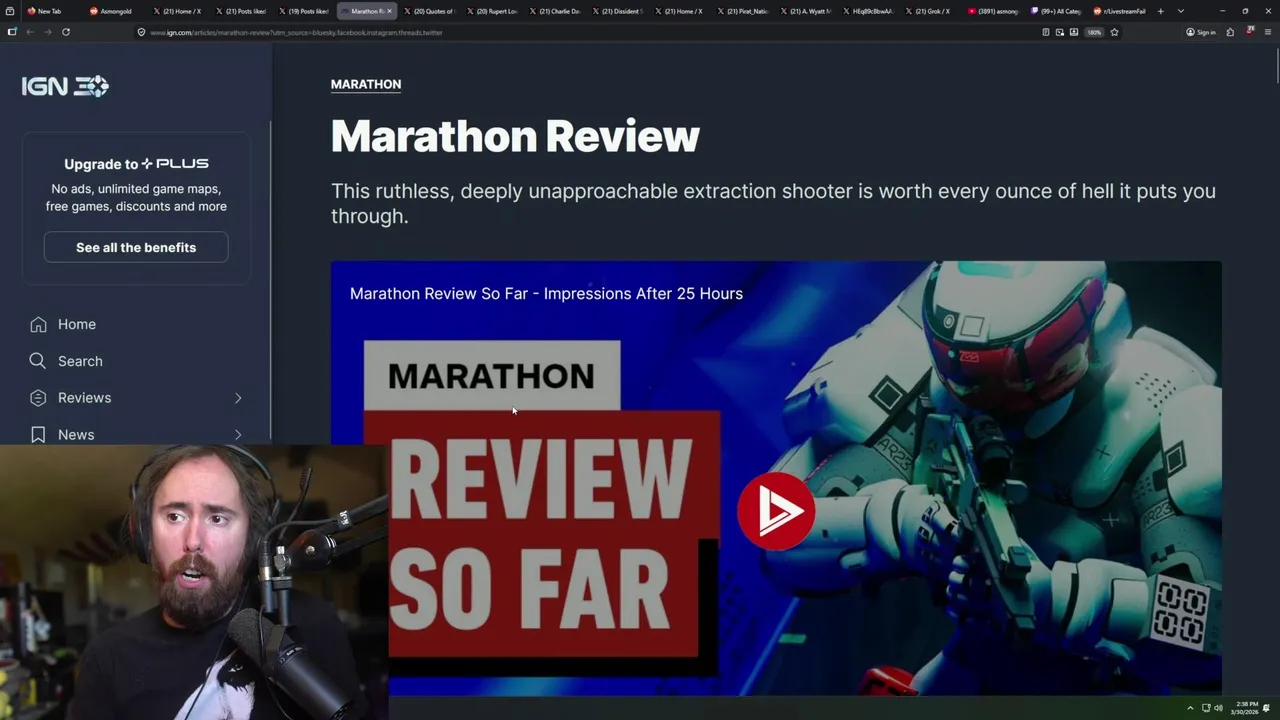Image resolution: width=1280 pixels, height=720 pixels.
Task: Switch to the (21) Dissident tab
Action: click(617, 11)
